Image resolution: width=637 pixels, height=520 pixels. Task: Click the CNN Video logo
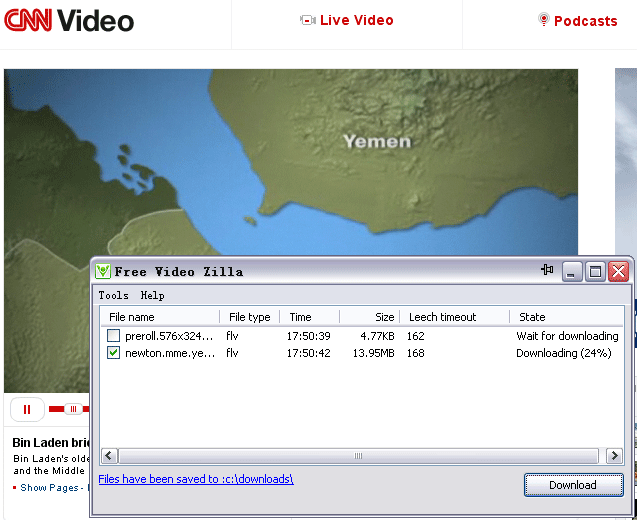point(69,20)
